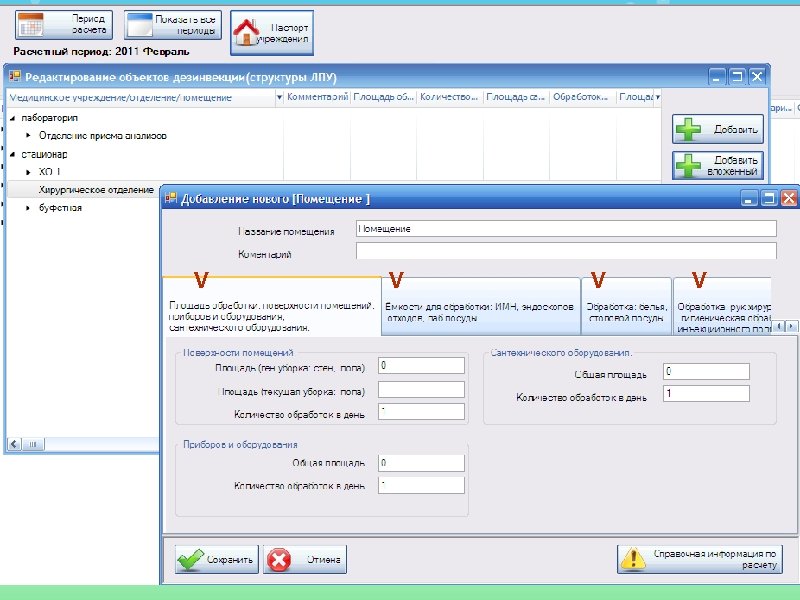The height and width of the screenshot is (600, 800).
Task: Select the Отделение приема анализов row
Action: pos(103,136)
